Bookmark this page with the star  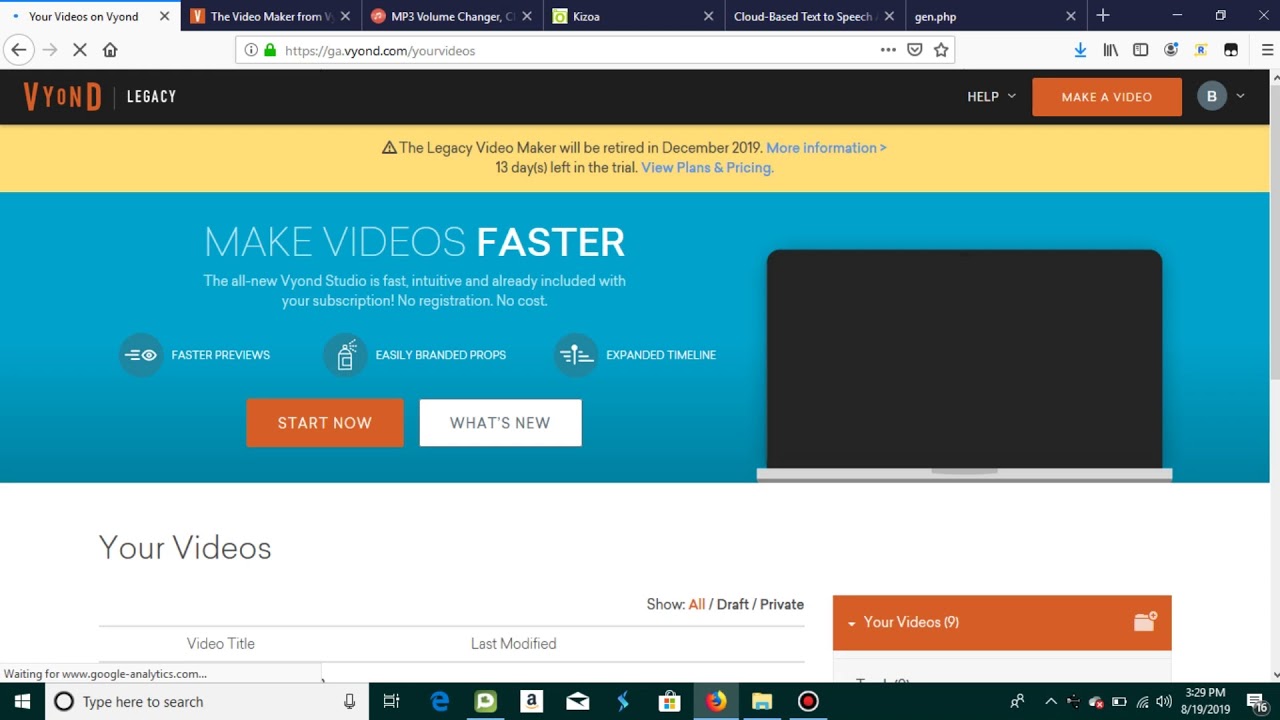941,50
